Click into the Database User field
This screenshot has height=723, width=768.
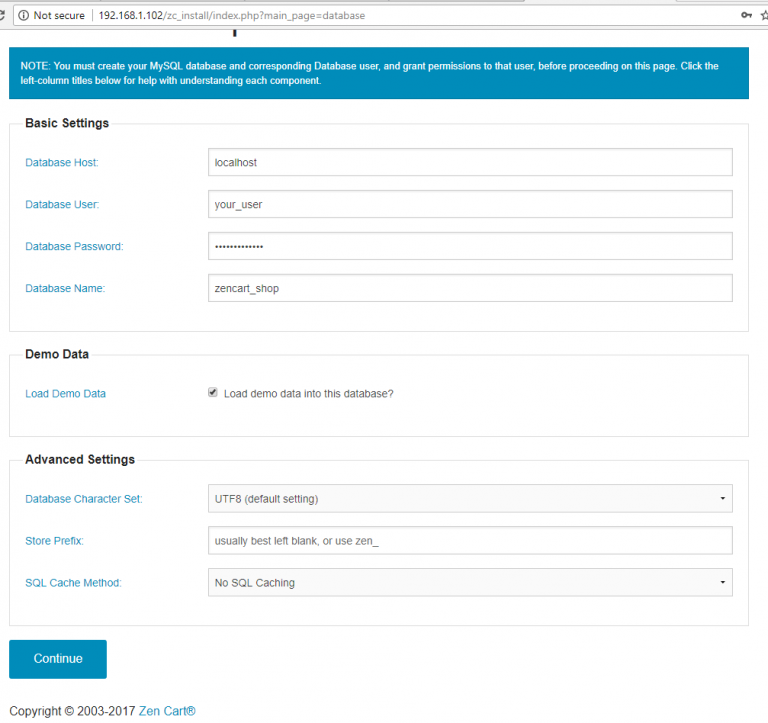tap(470, 204)
